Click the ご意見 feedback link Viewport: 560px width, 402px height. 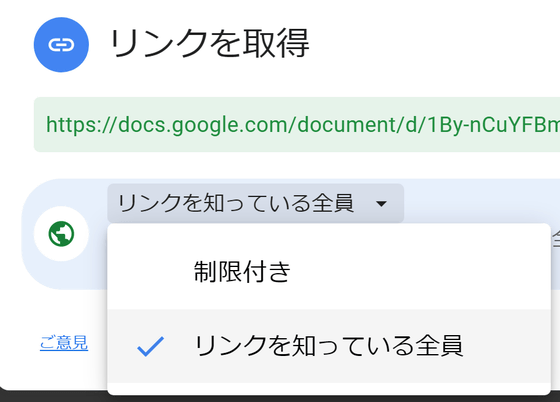tap(64, 343)
